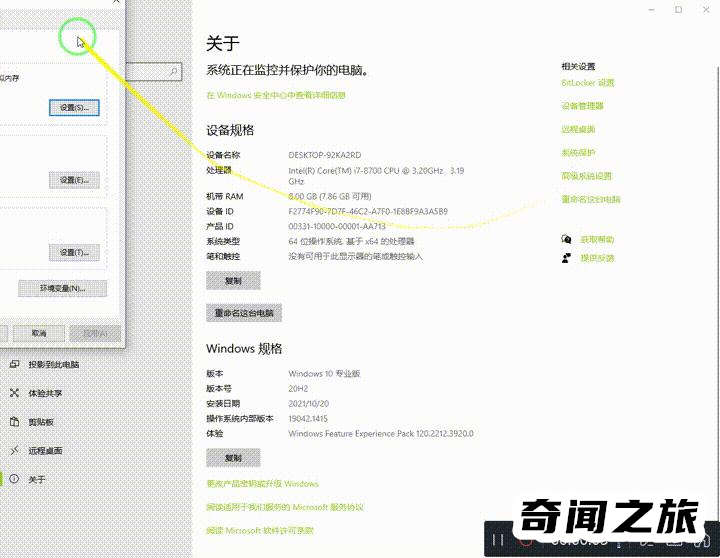Click the RAM value 8.00 GB (7.86 GB 可用)

point(330,196)
